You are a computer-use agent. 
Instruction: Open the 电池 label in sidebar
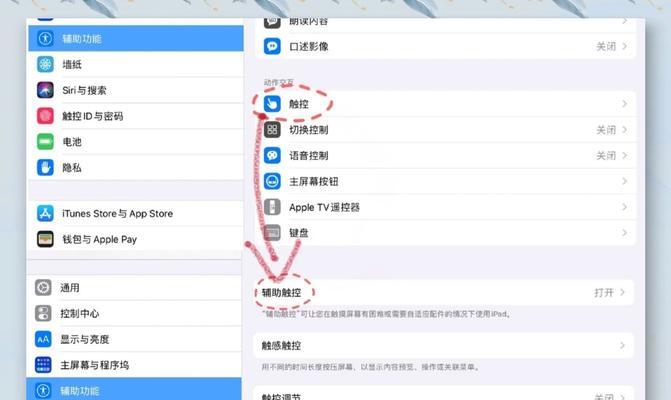(72, 142)
